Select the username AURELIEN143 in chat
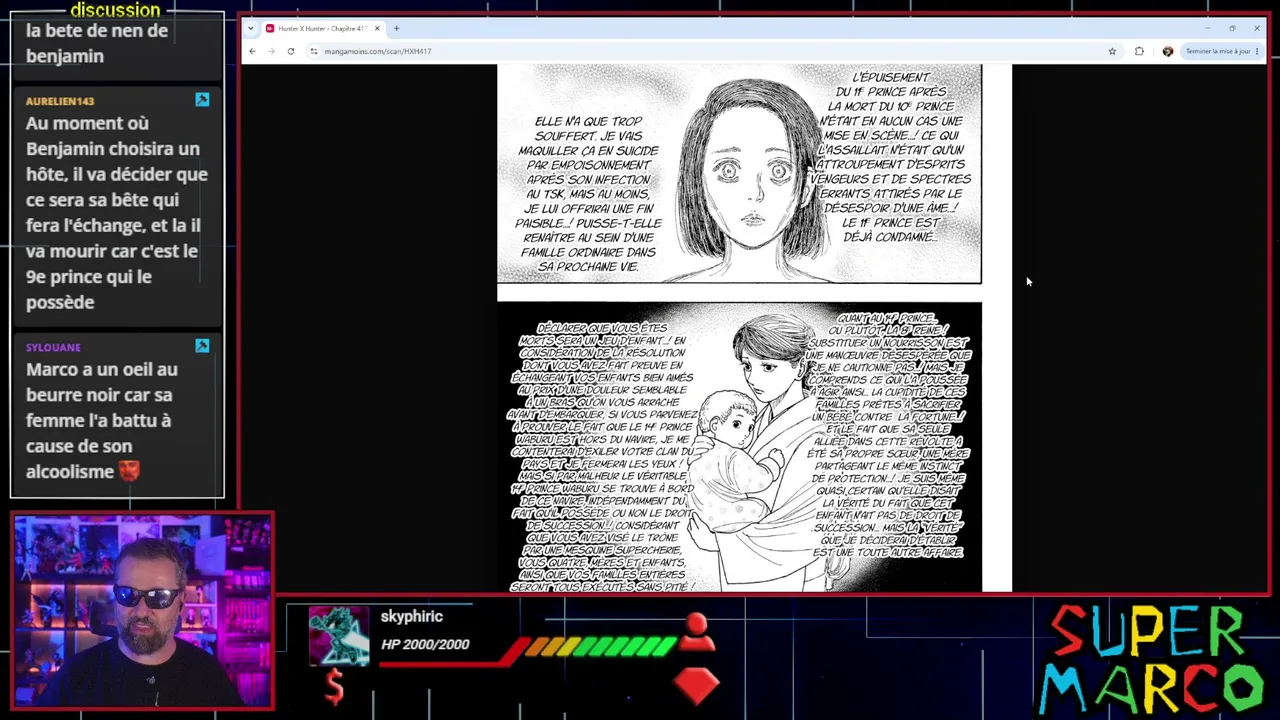Image resolution: width=1280 pixels, height=720 pixels. point(60,101)
